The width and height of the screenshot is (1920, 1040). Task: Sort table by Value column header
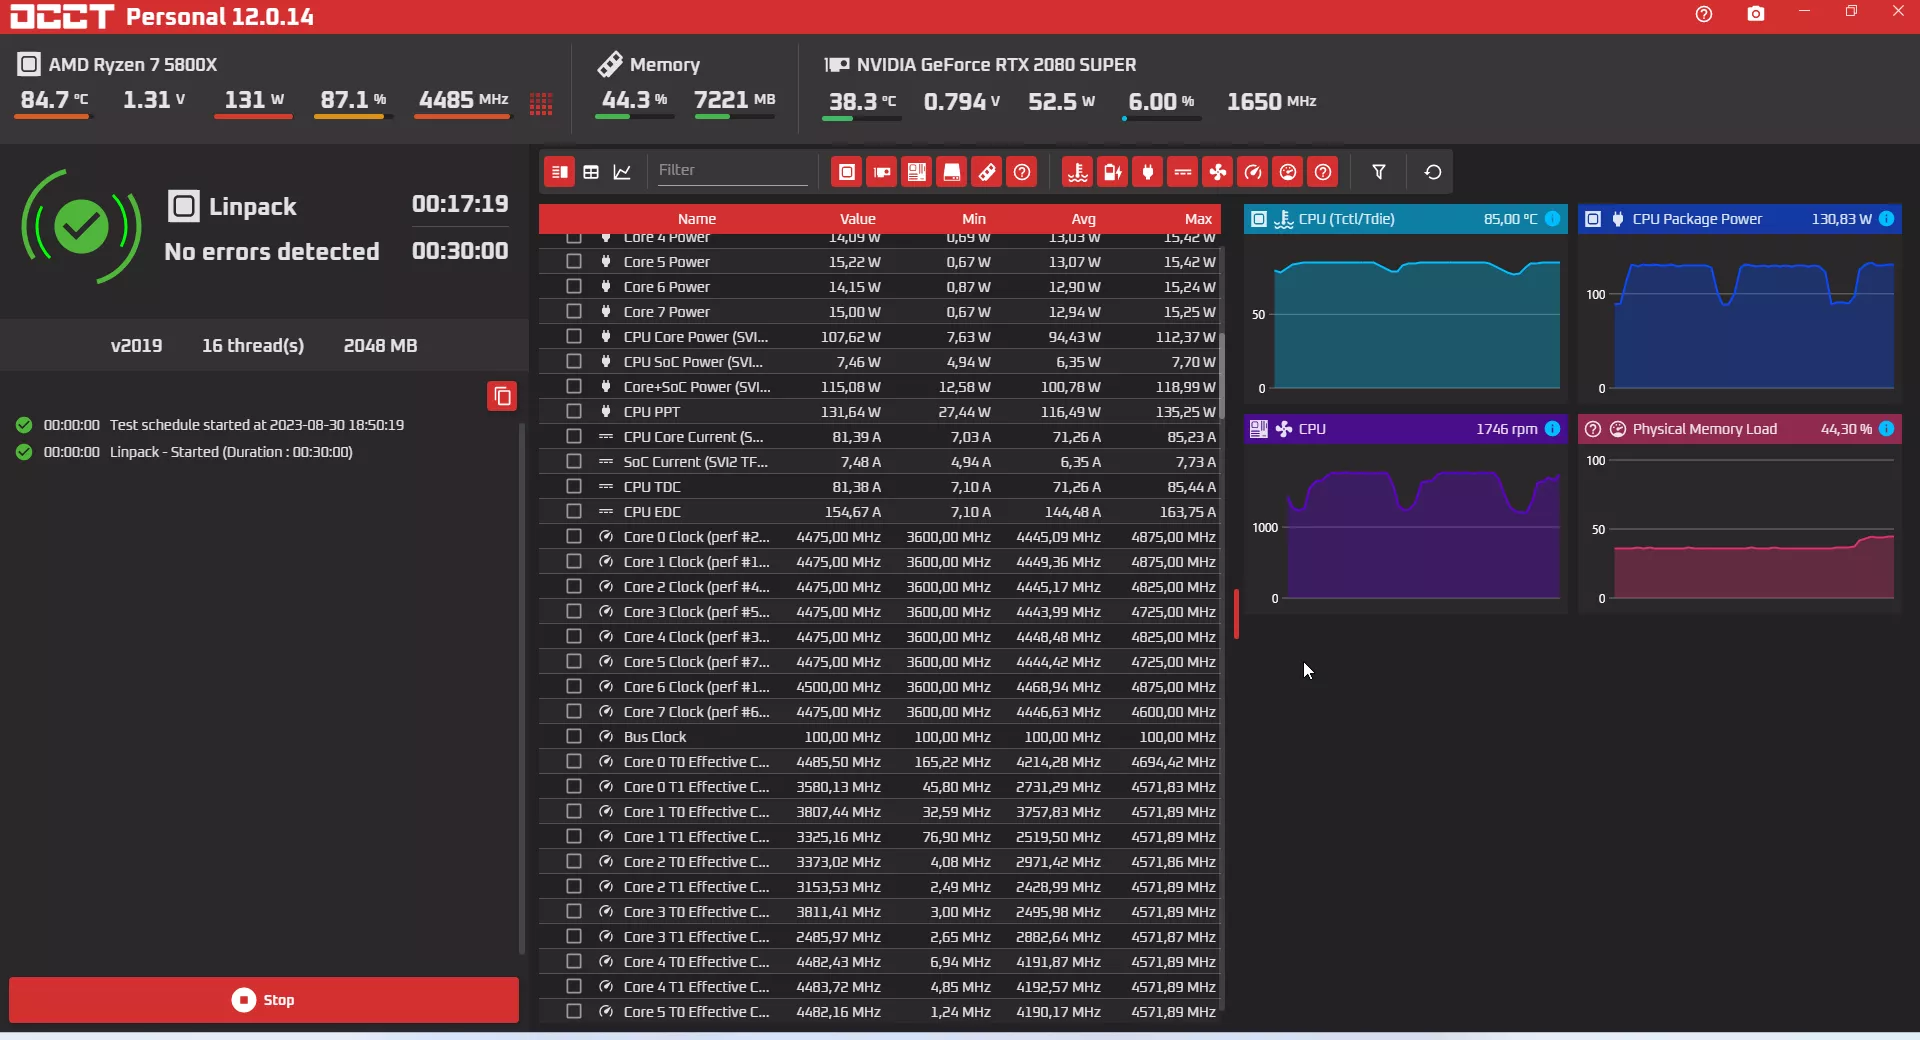point(858,219)
